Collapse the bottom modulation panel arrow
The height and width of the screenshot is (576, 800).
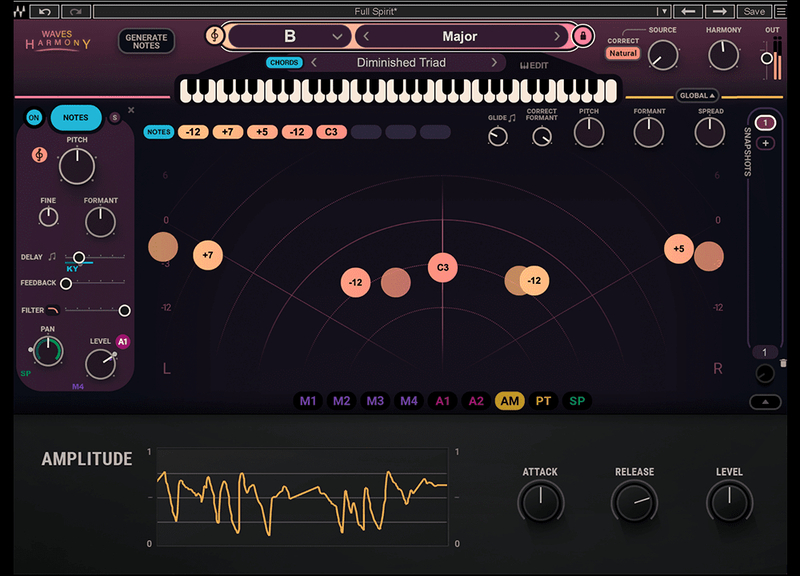(765, 402)
